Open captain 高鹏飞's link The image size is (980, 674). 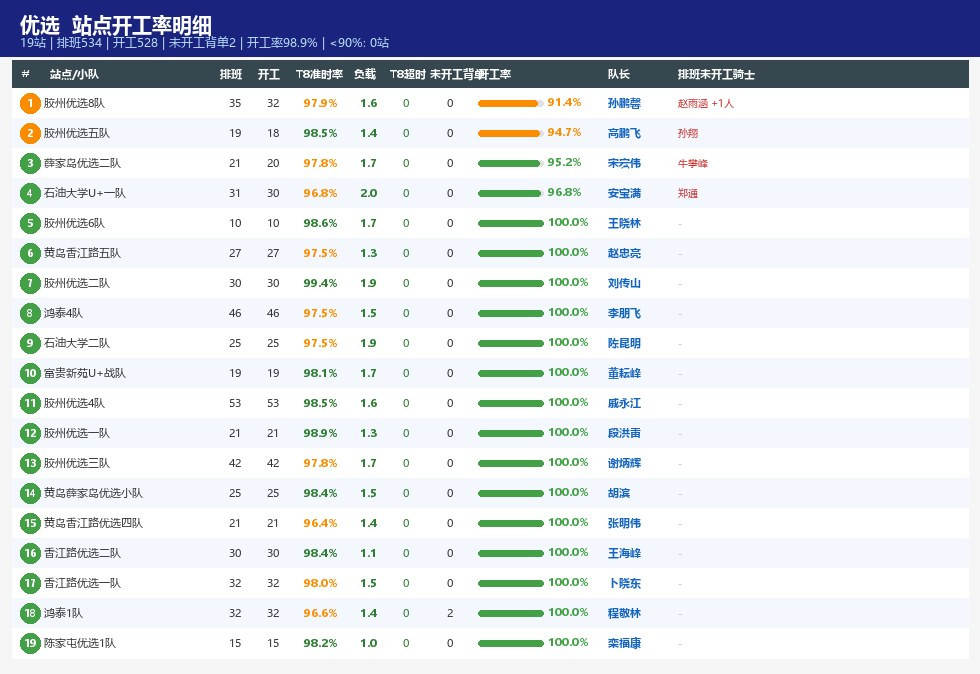coord(624,133)
